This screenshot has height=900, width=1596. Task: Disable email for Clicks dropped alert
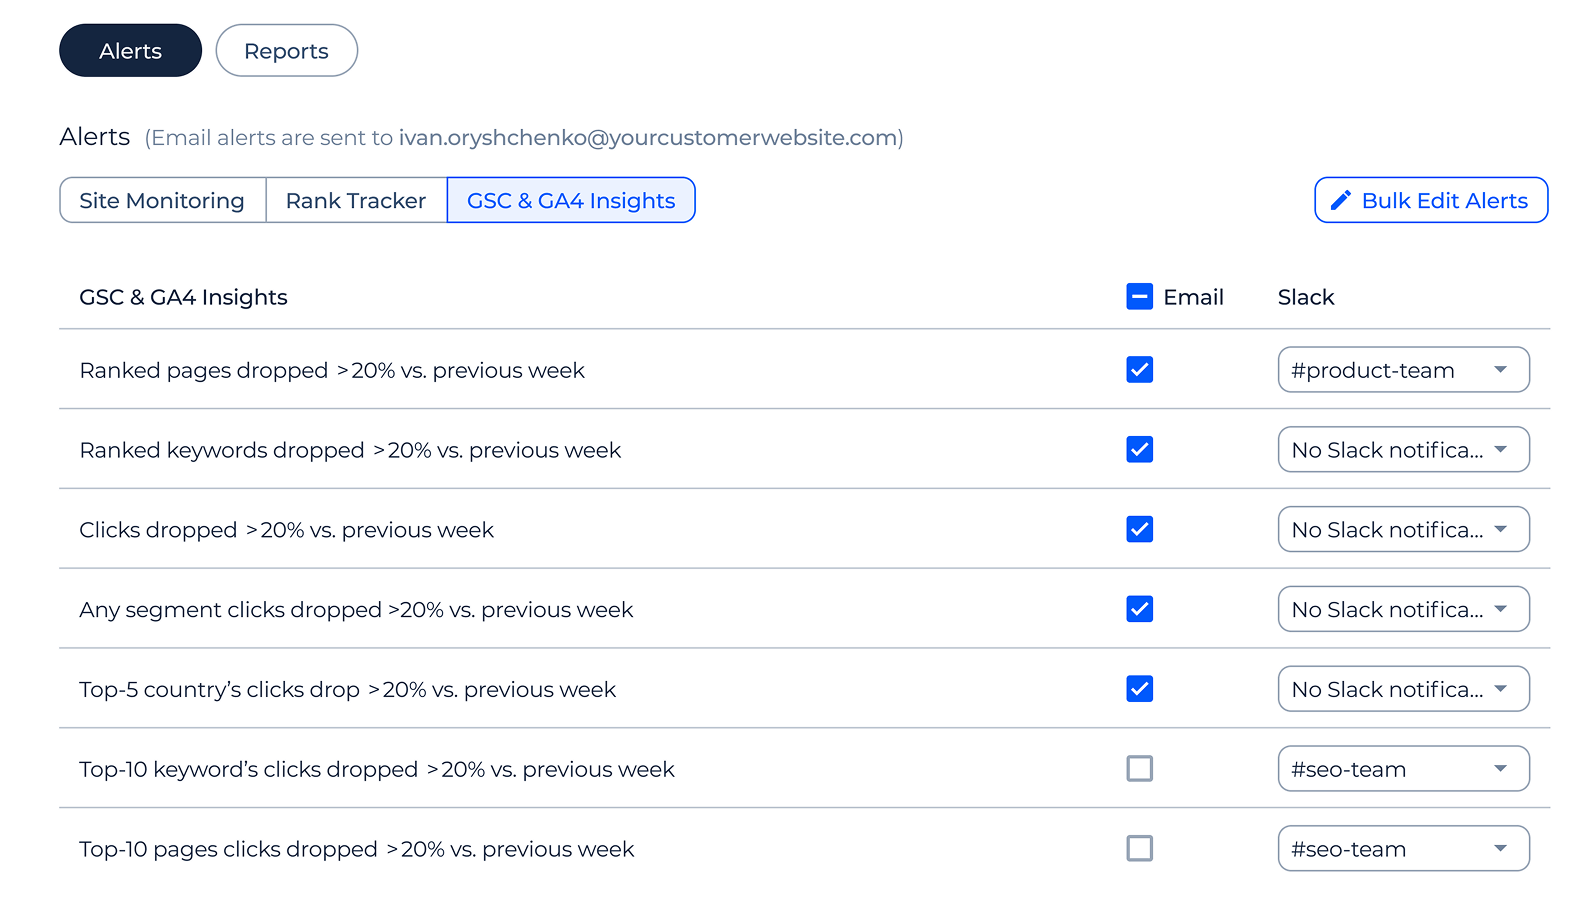pos(1139,529)
